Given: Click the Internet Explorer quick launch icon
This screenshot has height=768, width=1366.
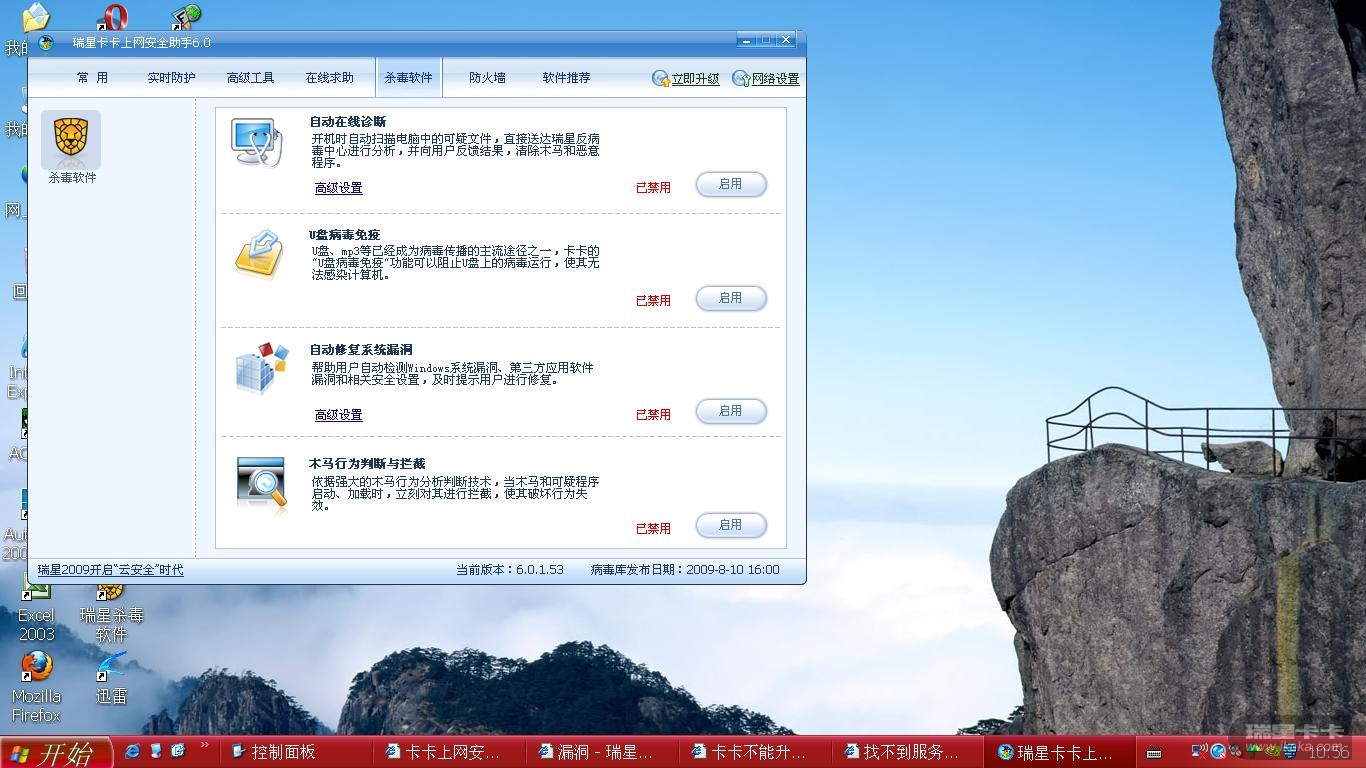Looking at the screenshot, I should tap(132, 751).
